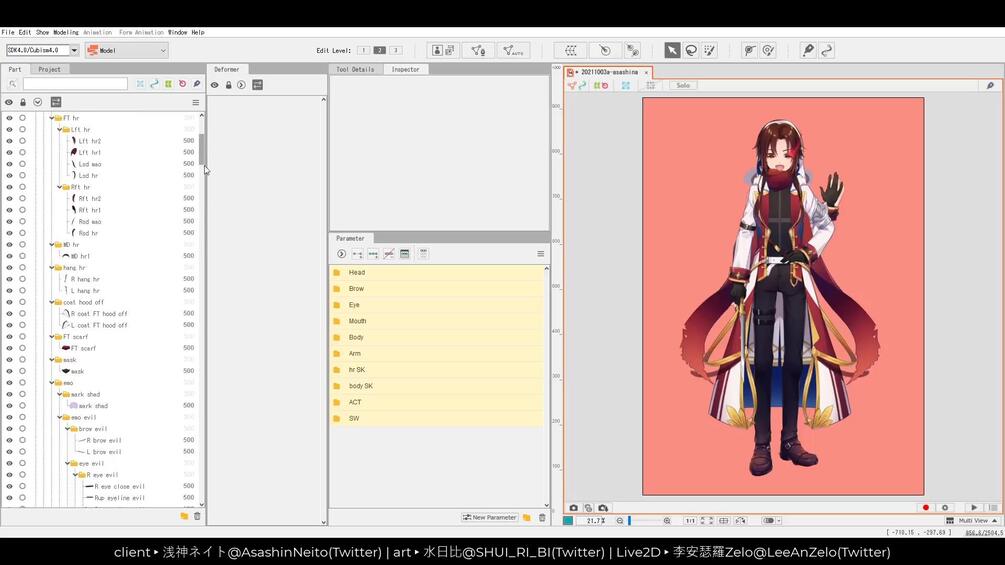Select the glue tool icon
Viewport: 1005px width, 565px height.
pos(749,50)
